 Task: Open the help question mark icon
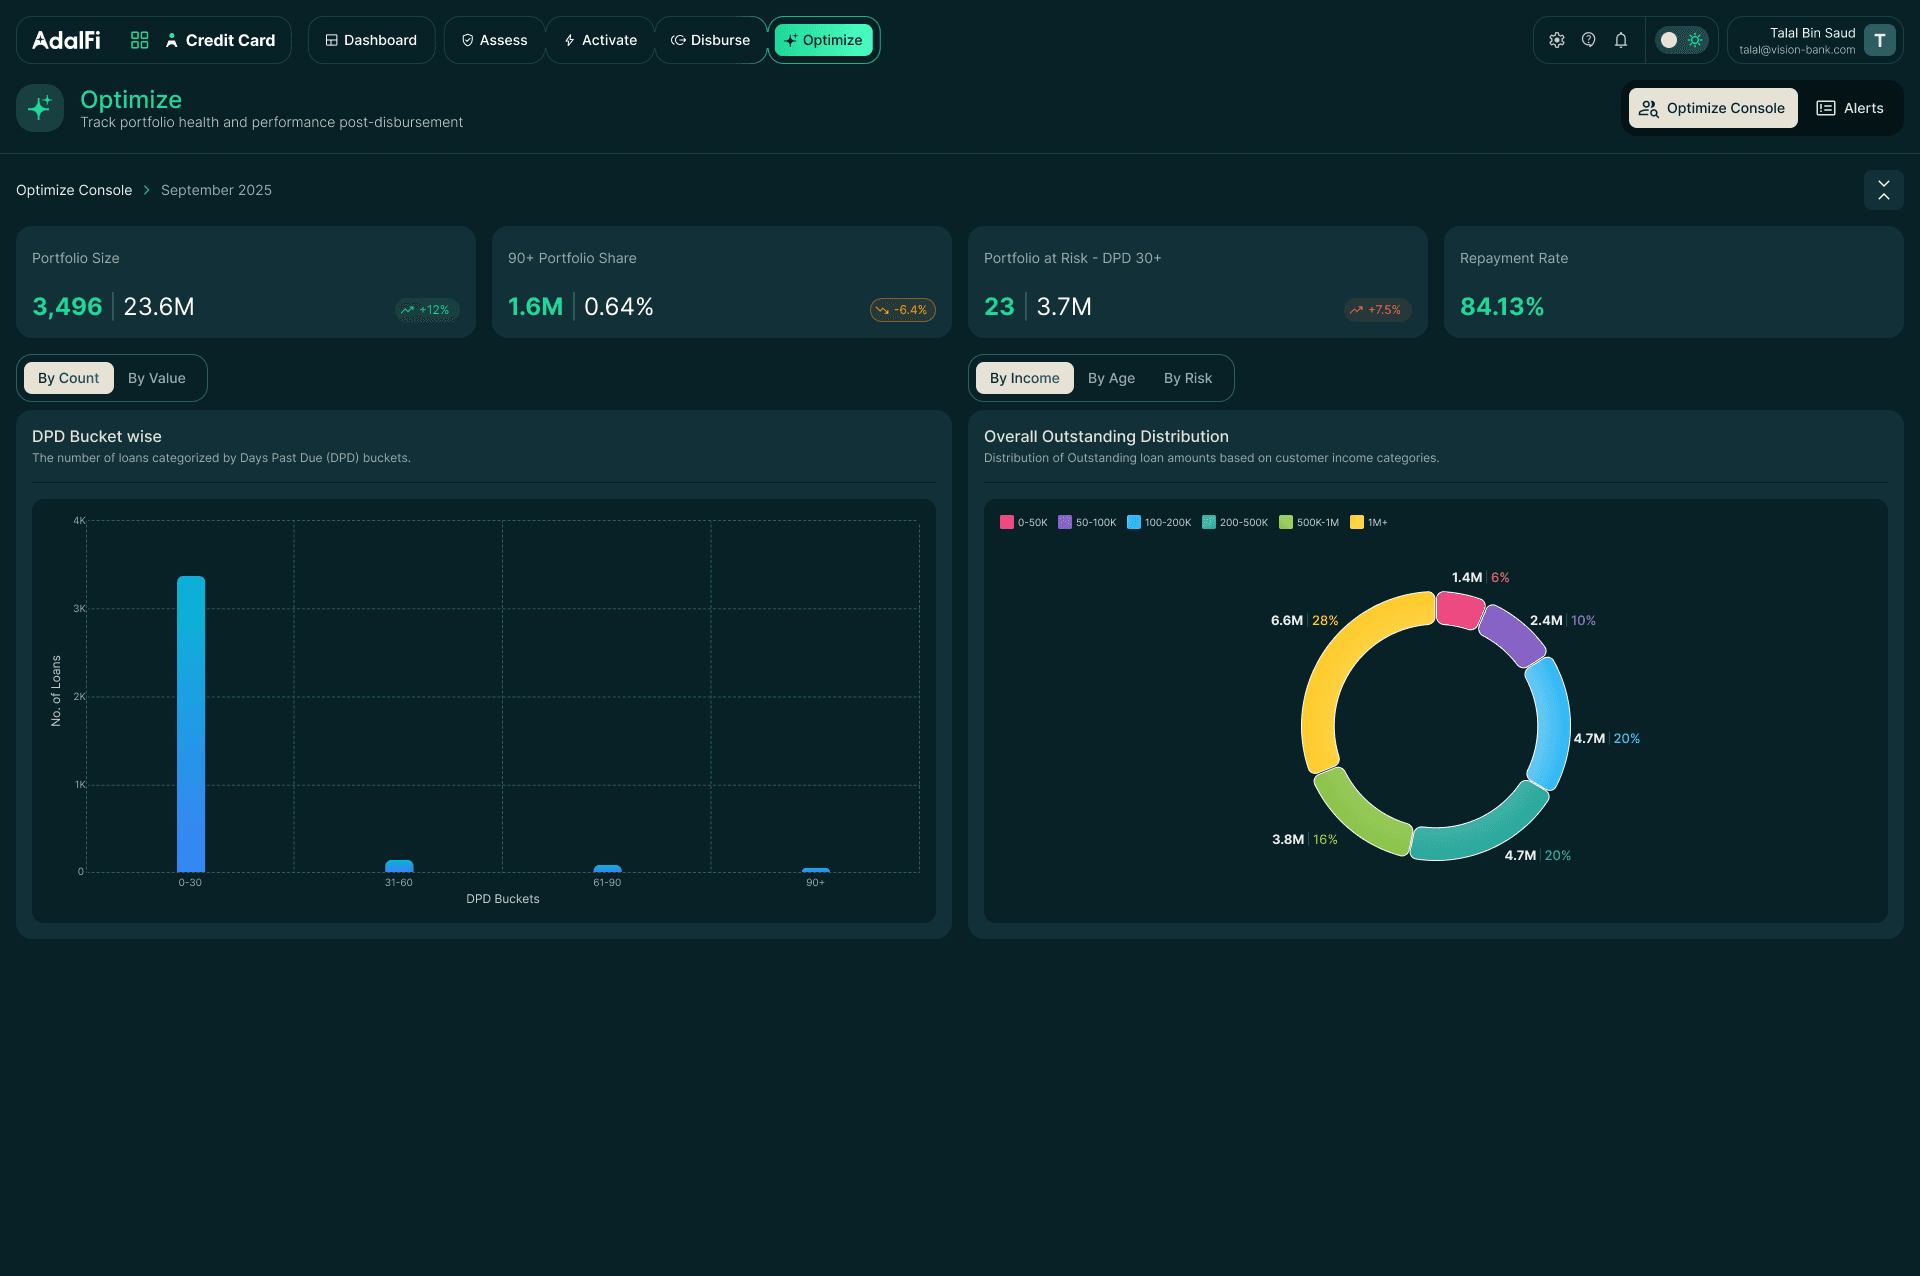tap(1589, 40)
